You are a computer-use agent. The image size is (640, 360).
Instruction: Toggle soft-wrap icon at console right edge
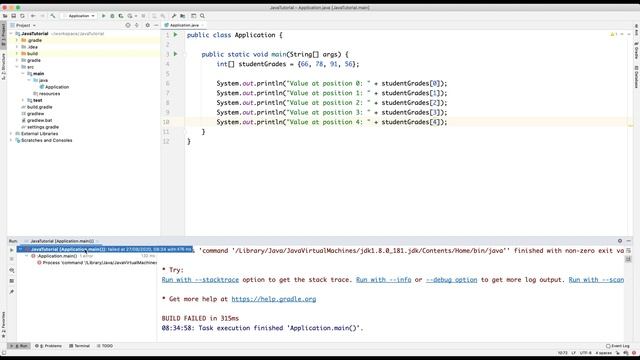coord(628,250)
